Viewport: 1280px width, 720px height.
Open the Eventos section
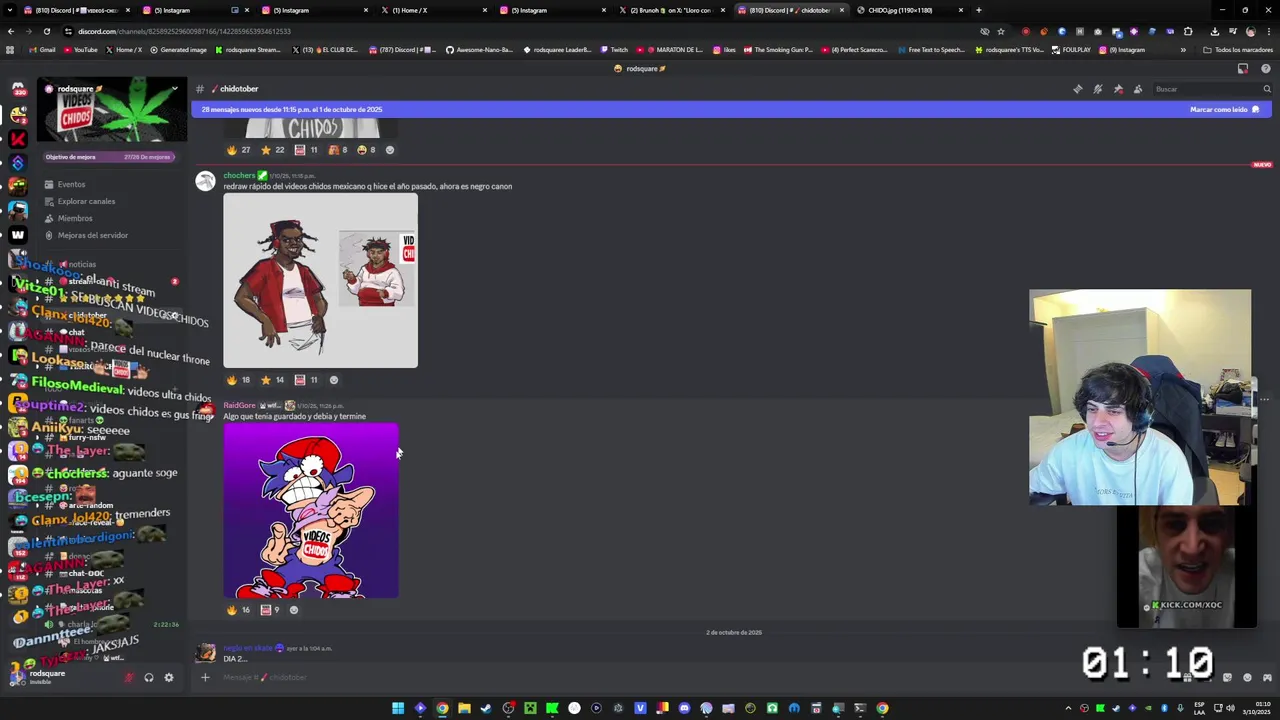click(71, 184)
